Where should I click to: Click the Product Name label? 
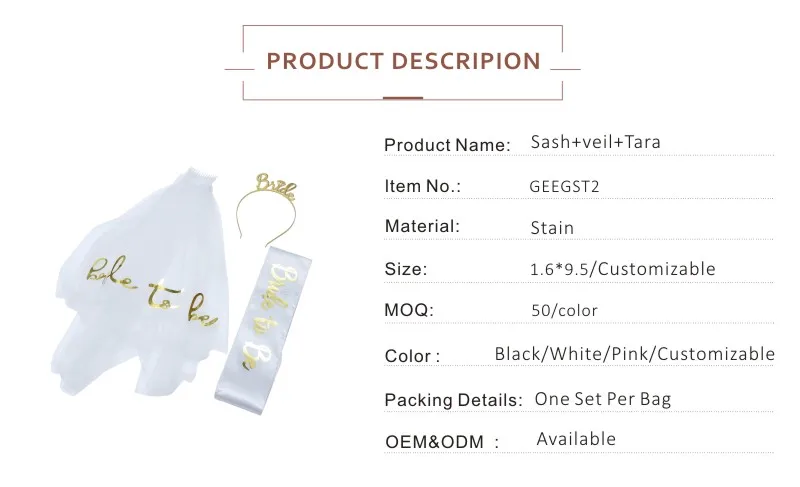[x=446, y=145]
